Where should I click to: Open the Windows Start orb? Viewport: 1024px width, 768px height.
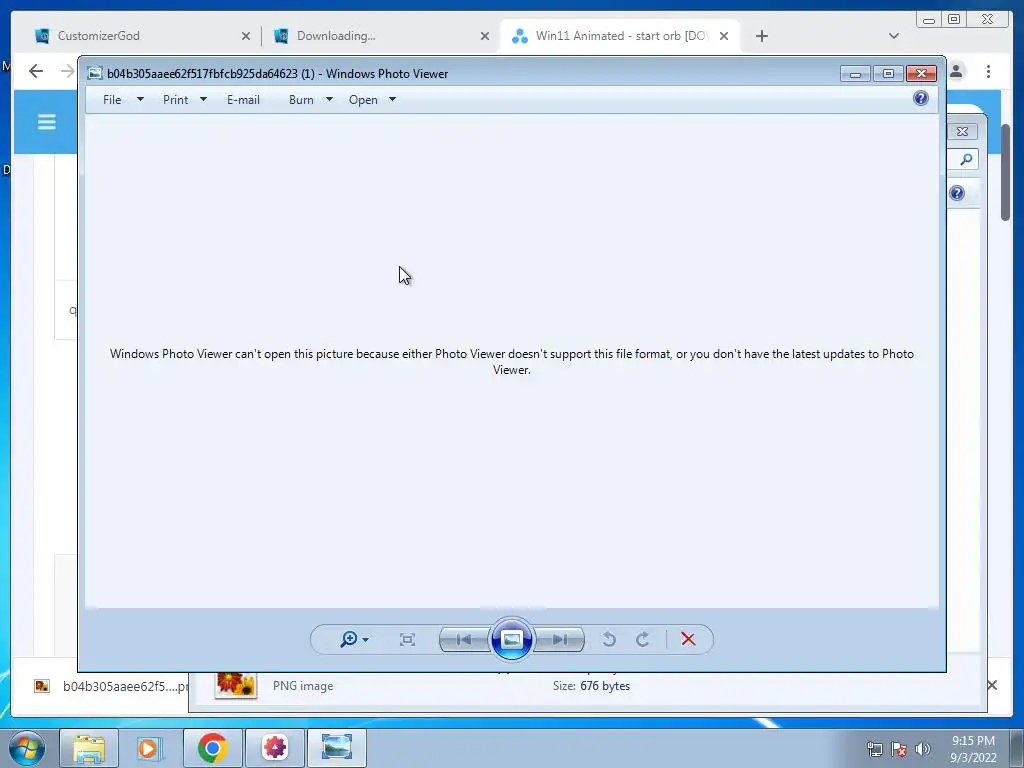(27, 748)
